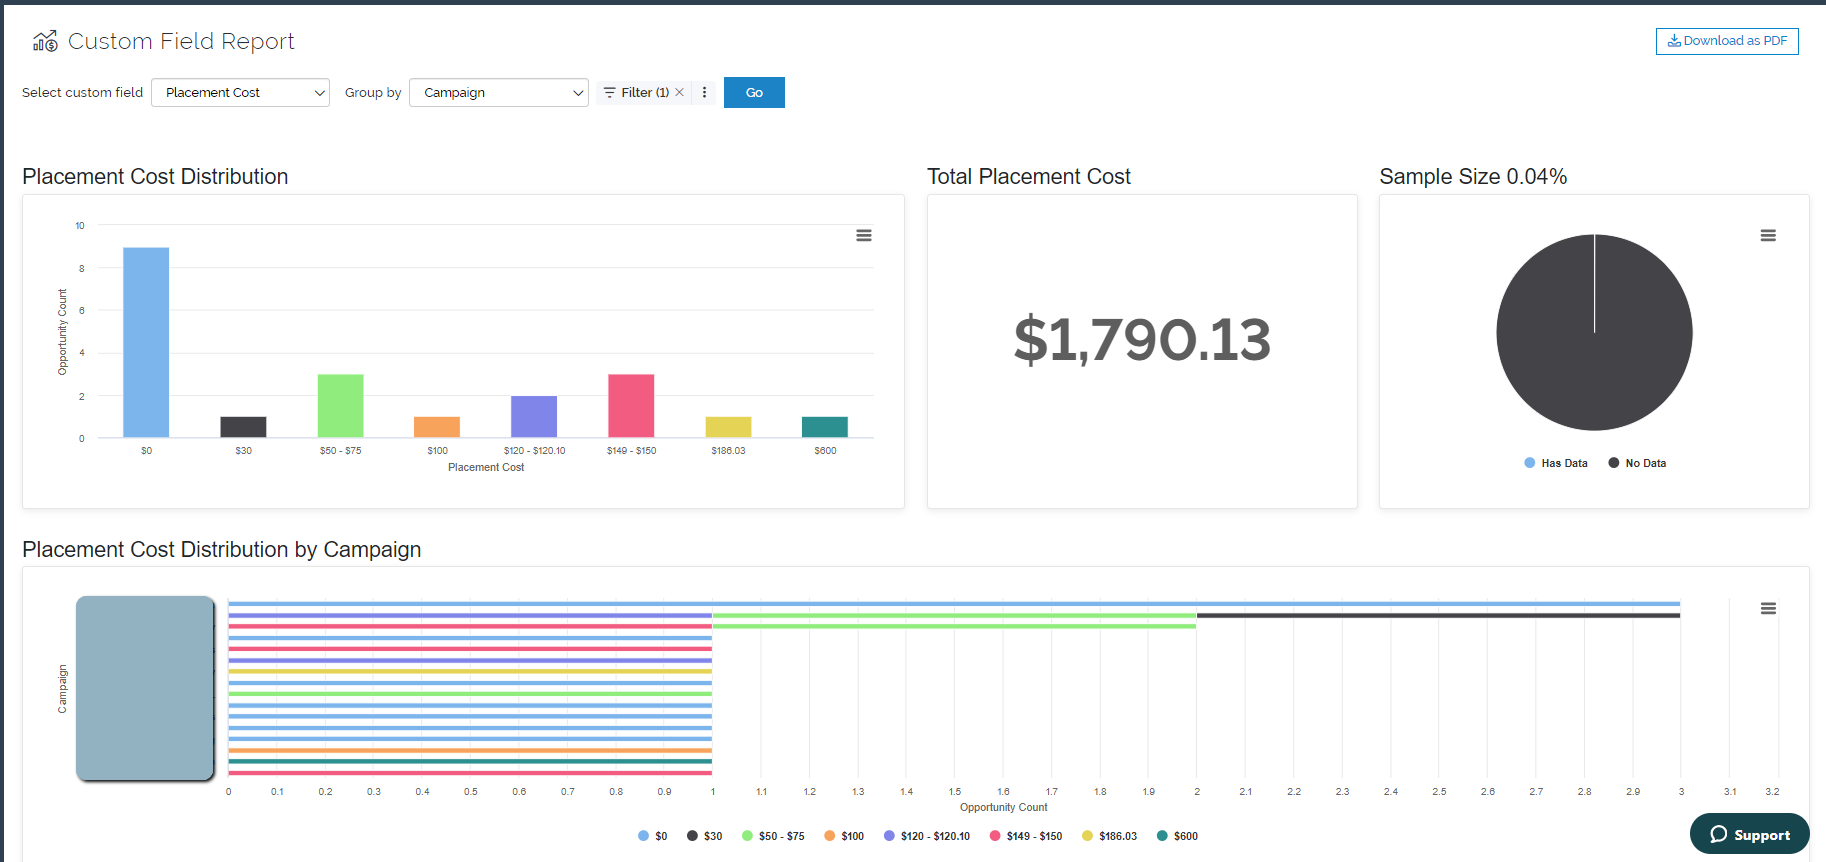This screenshot has height=862, width=1826.
Task: Toggle $0 series in campaign legend
Action: pyautogui.click(x=652, y=836)
